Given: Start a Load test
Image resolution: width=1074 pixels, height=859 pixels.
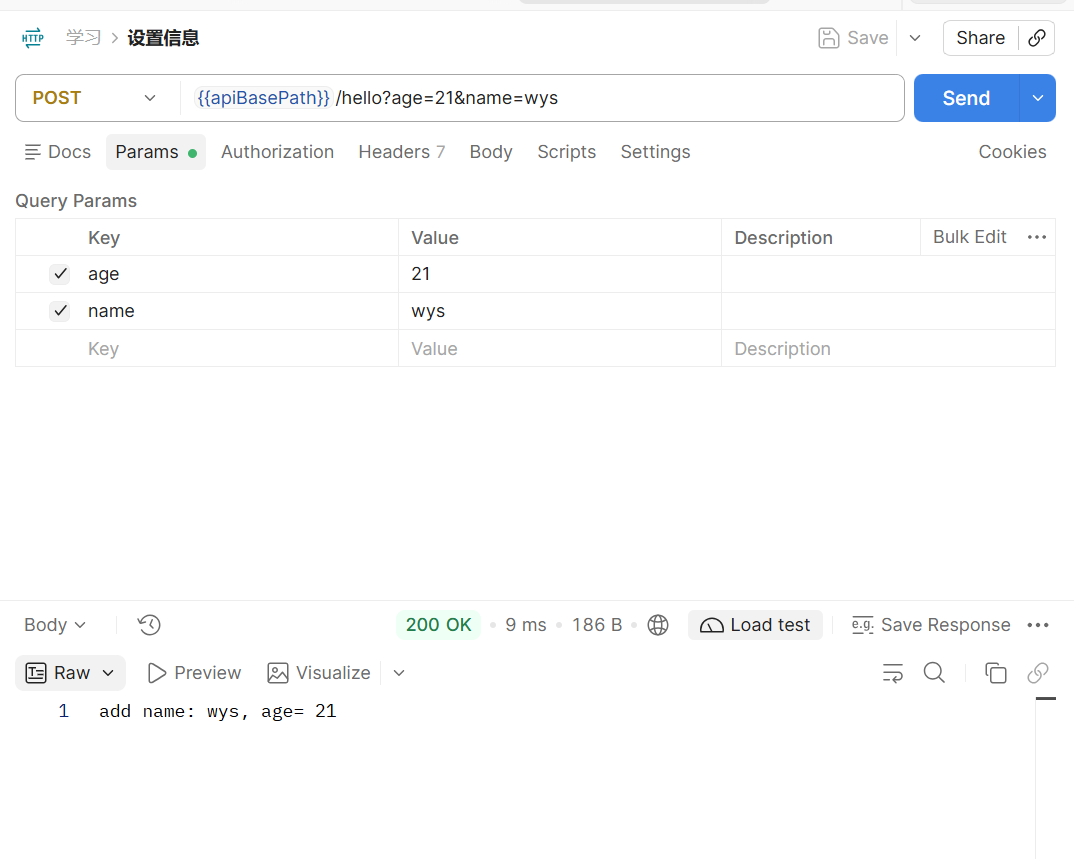Looking at the screenshot, I should (x=755, y=625).
